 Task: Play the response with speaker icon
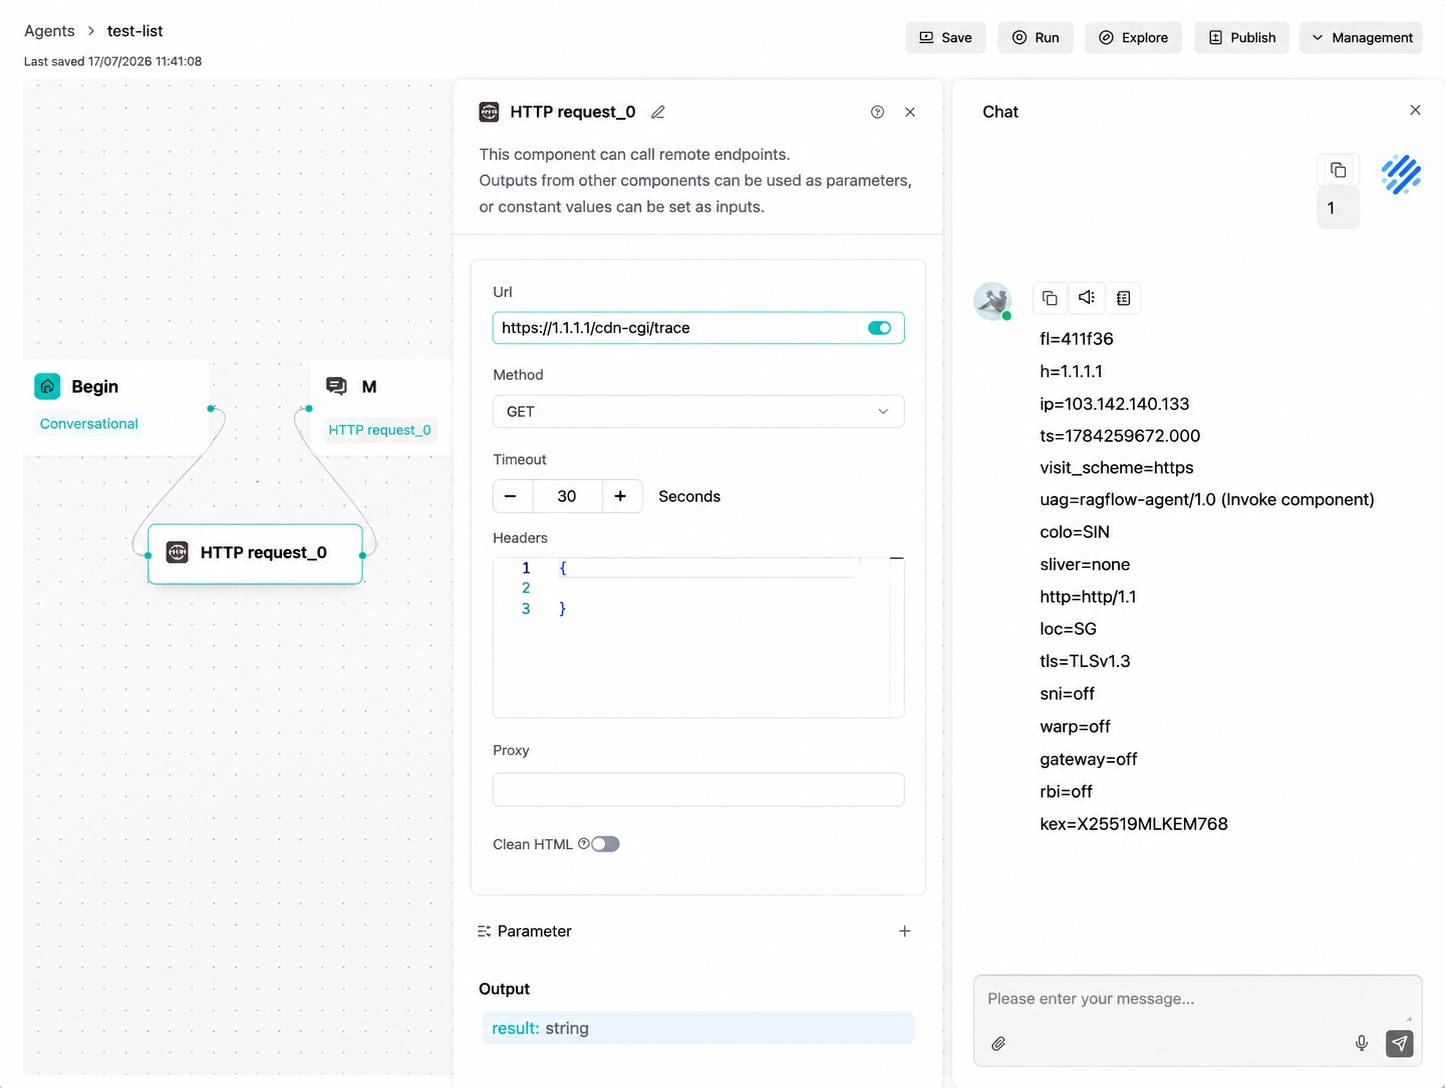[1086, 298]
